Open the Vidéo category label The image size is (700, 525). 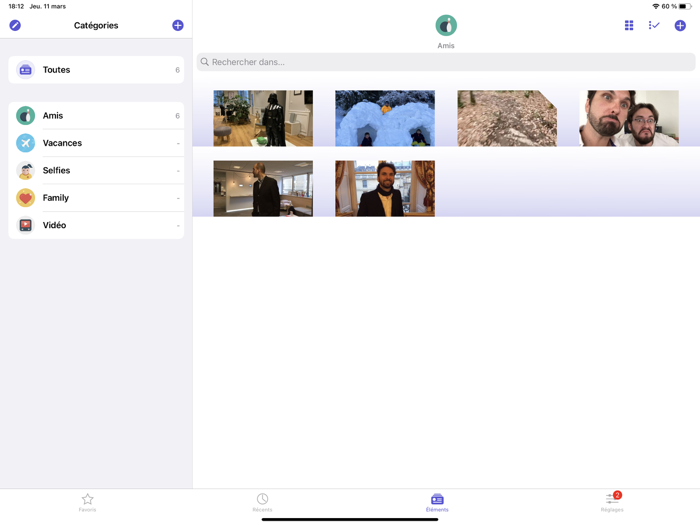[x=54, y=225]
